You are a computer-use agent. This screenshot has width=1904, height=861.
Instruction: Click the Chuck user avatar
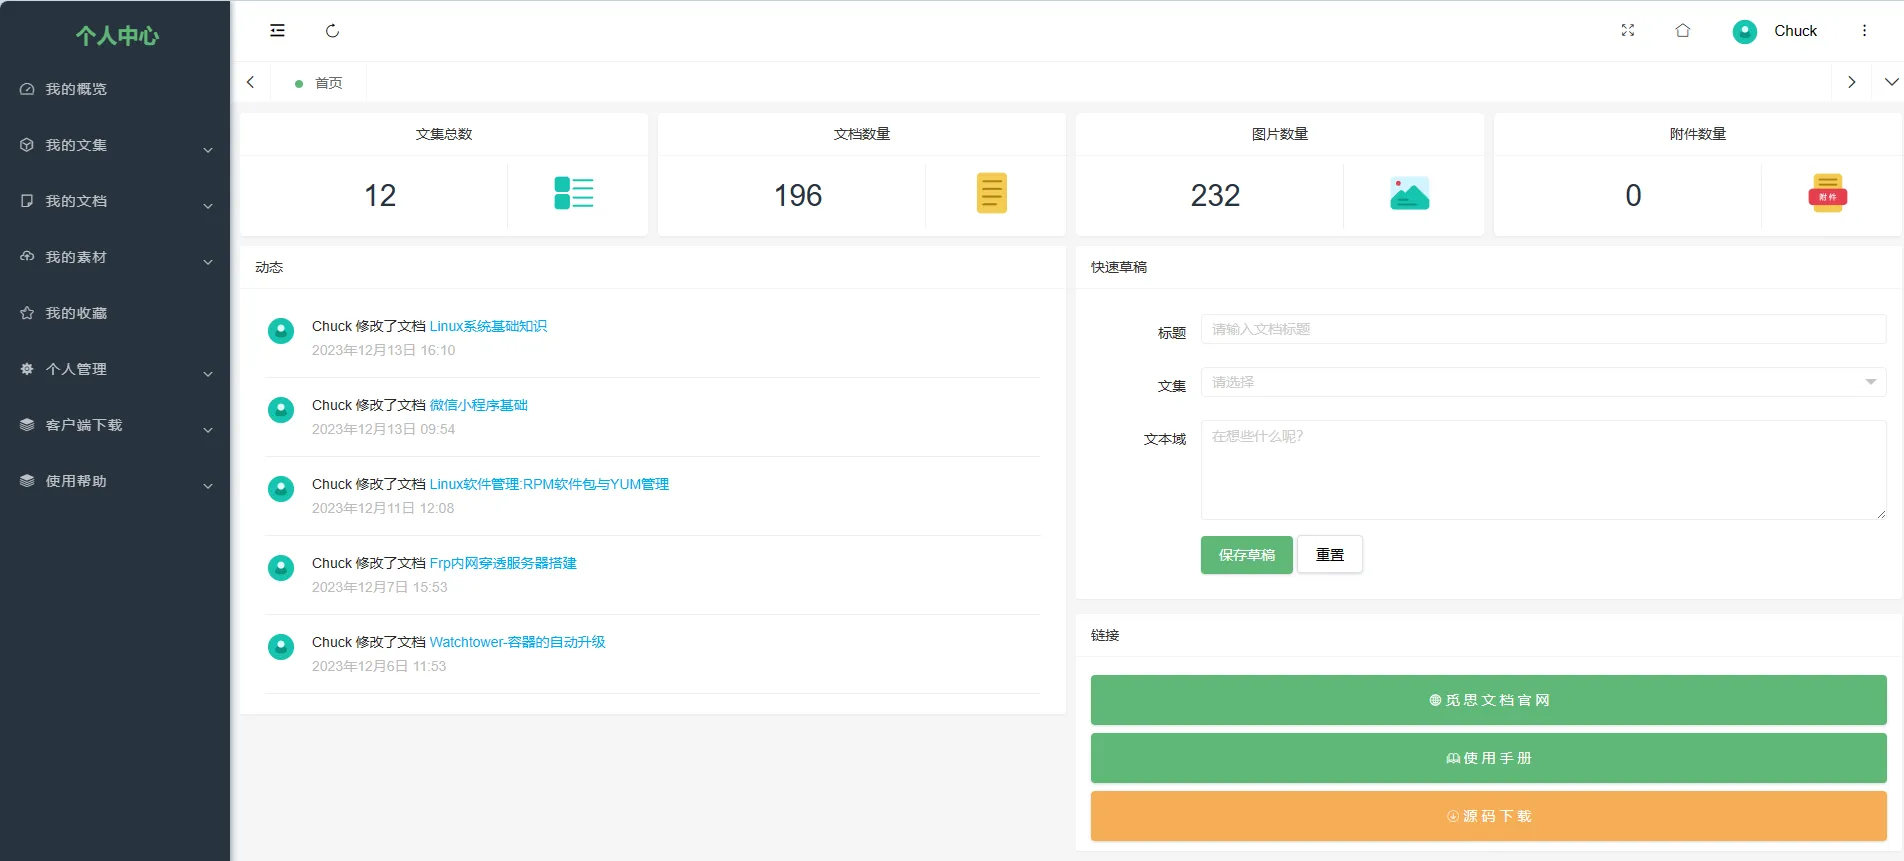[x=1744, y=32]
